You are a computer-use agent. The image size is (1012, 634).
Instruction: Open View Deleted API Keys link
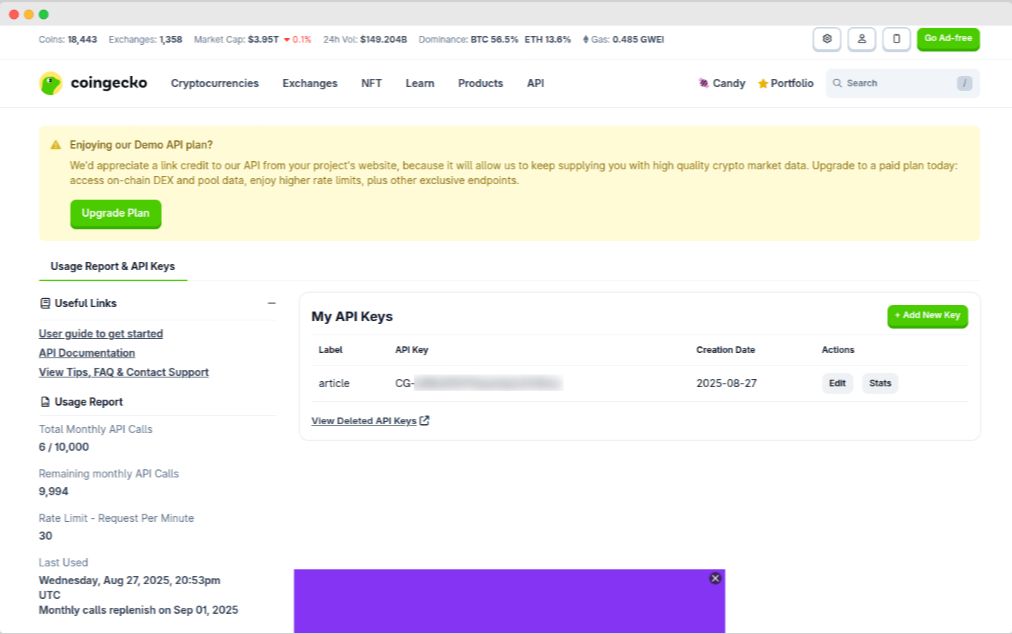click(x=364, y=421)
